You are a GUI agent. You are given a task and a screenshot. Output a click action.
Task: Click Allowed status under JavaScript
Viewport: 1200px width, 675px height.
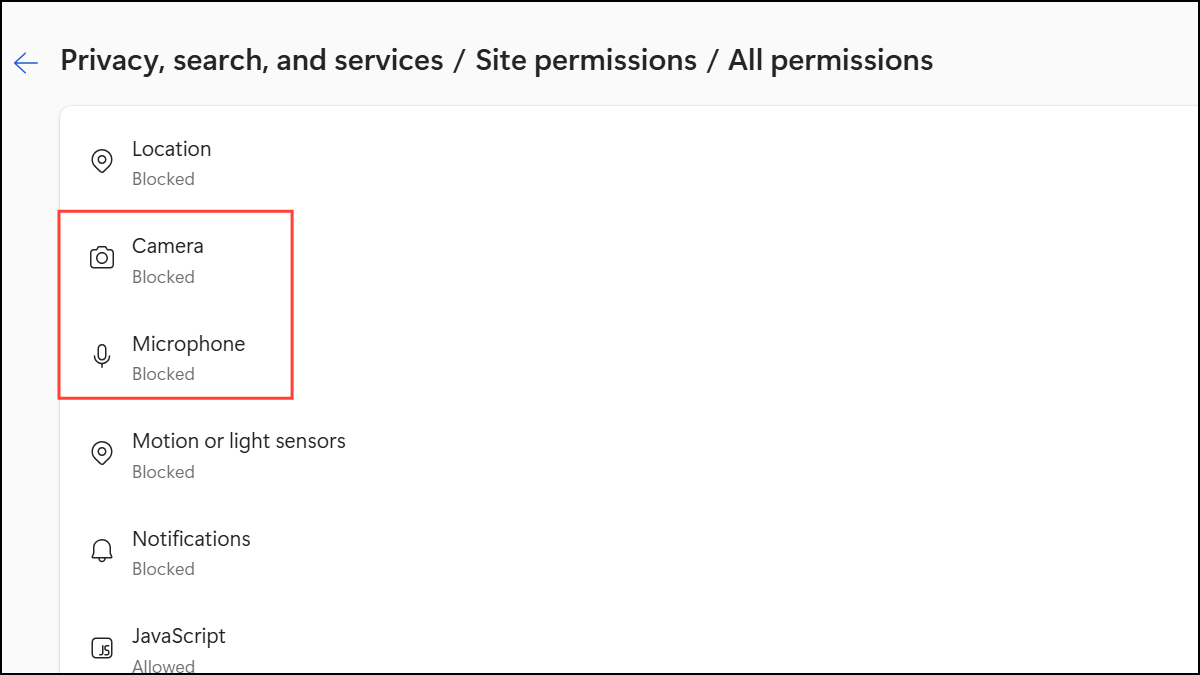coord(163,666)
